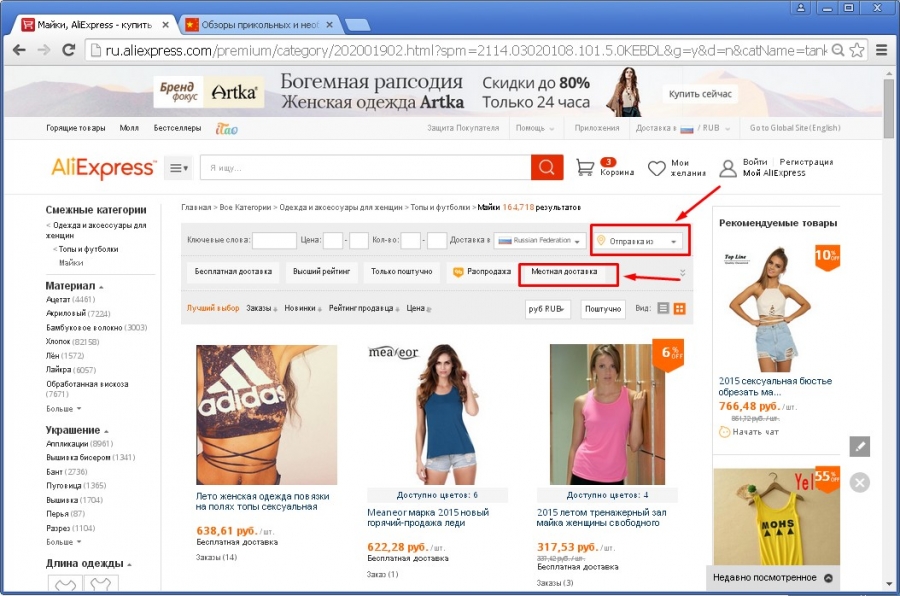Expand Больше under Украшение
The height and width of the screenshot is (596, 900).
click(x=64, y=542)
